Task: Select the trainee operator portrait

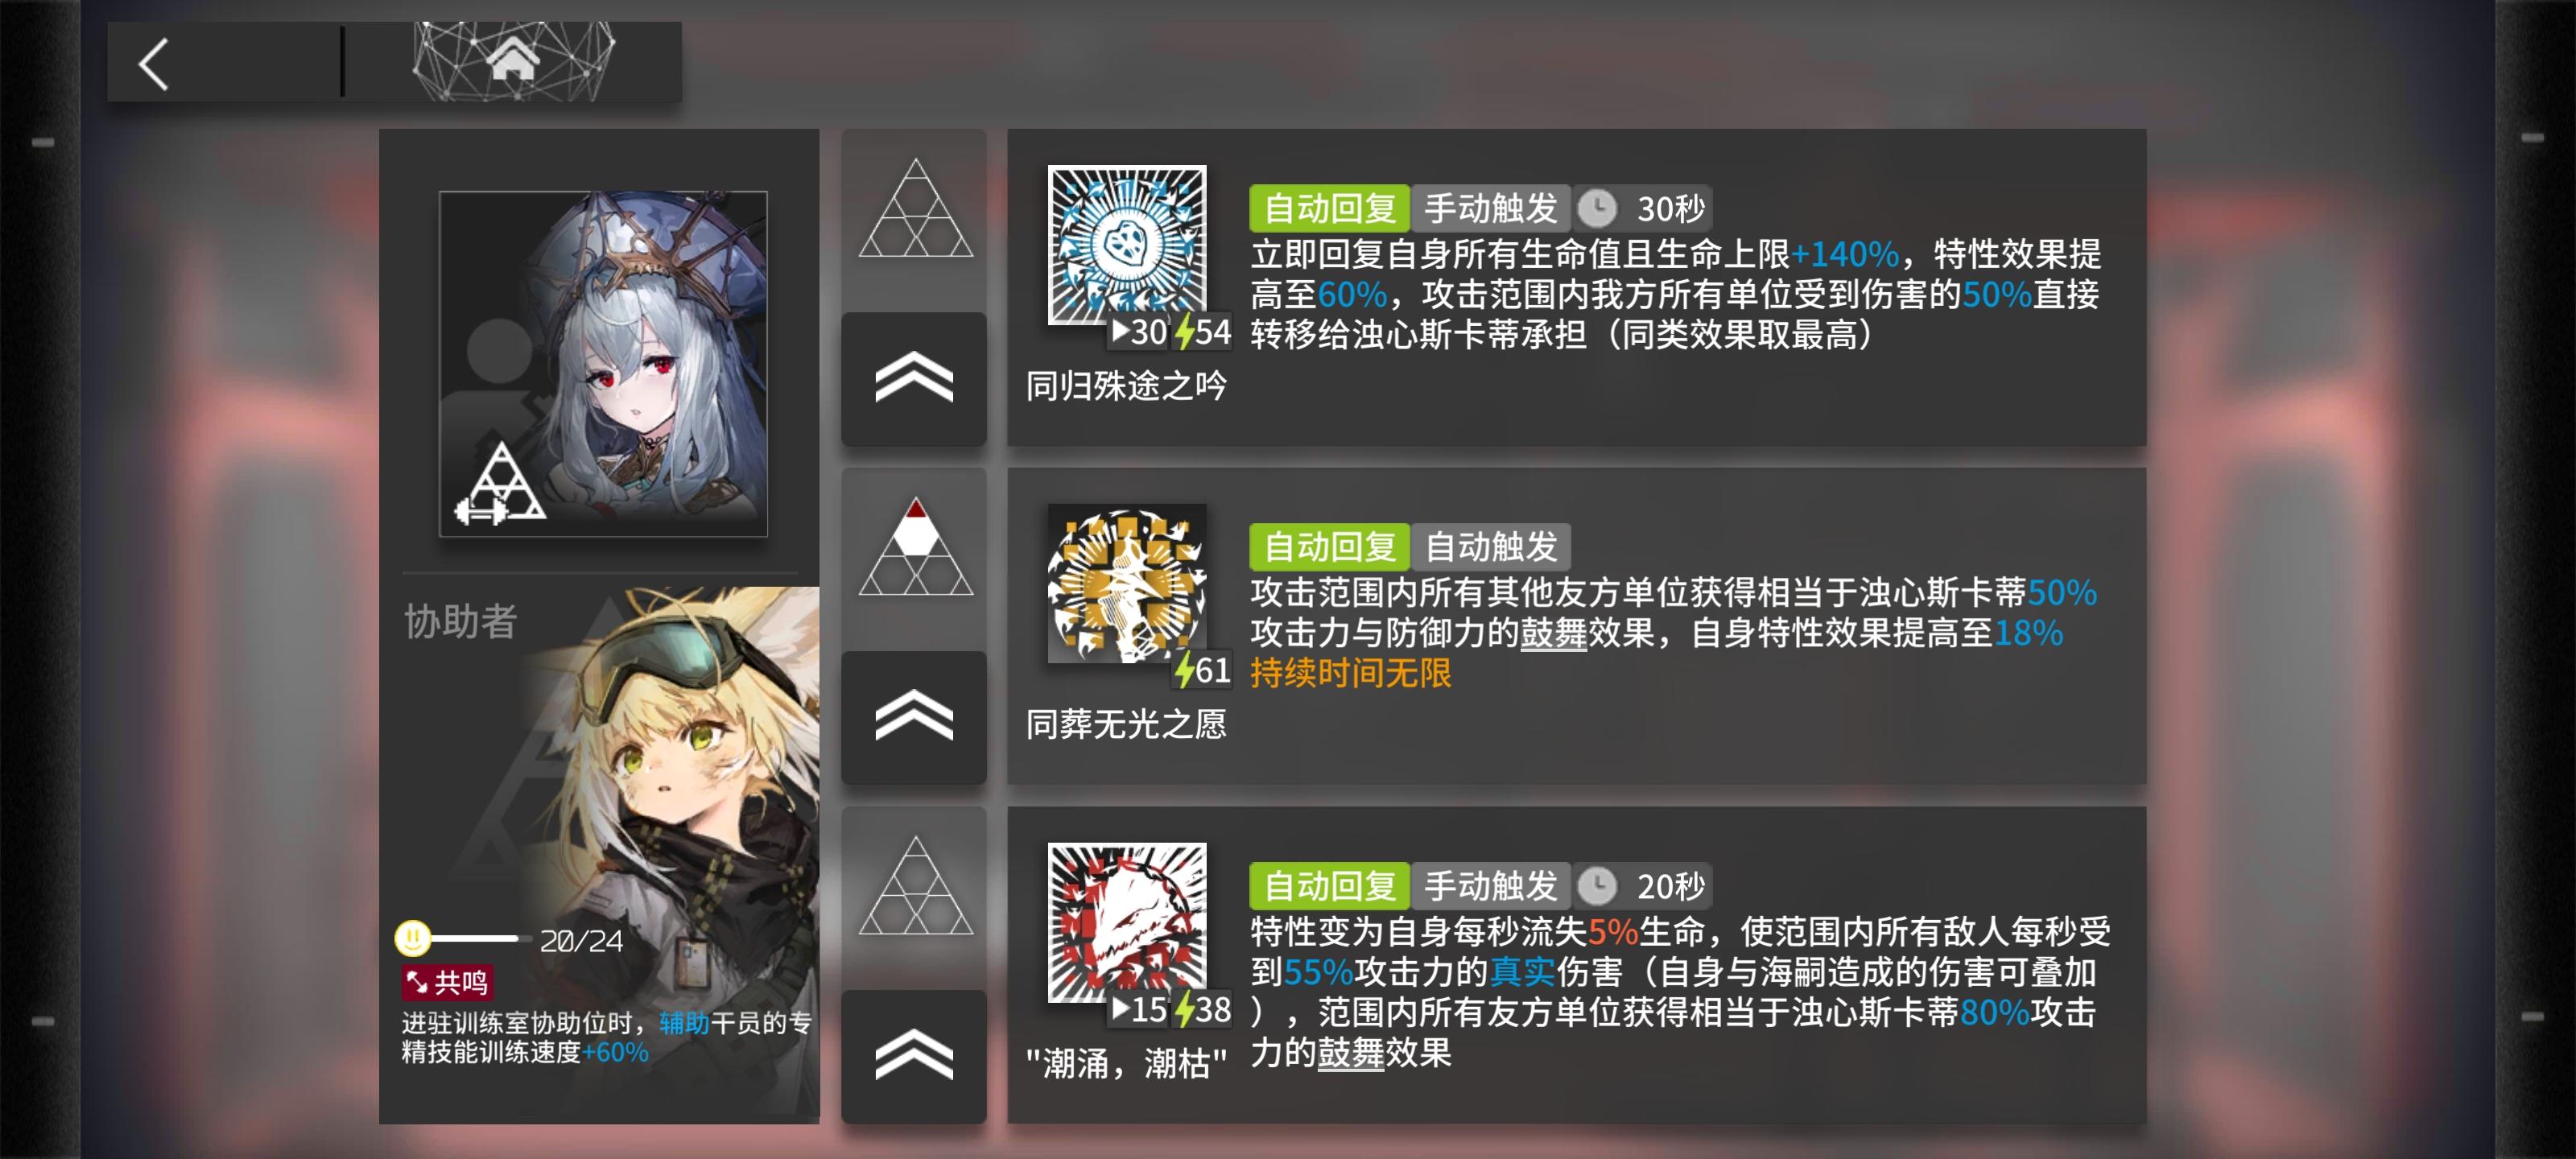Action: tap(603, 364)
